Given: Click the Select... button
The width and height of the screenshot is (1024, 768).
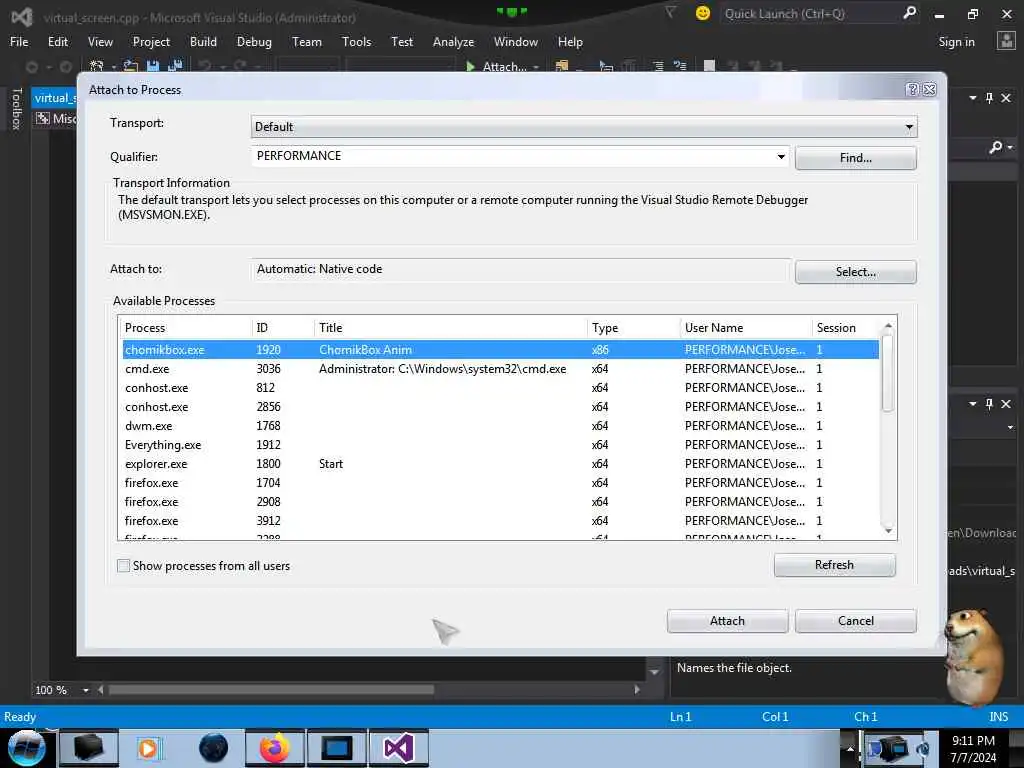Looking at the screenshot, I should click(856, 272).
